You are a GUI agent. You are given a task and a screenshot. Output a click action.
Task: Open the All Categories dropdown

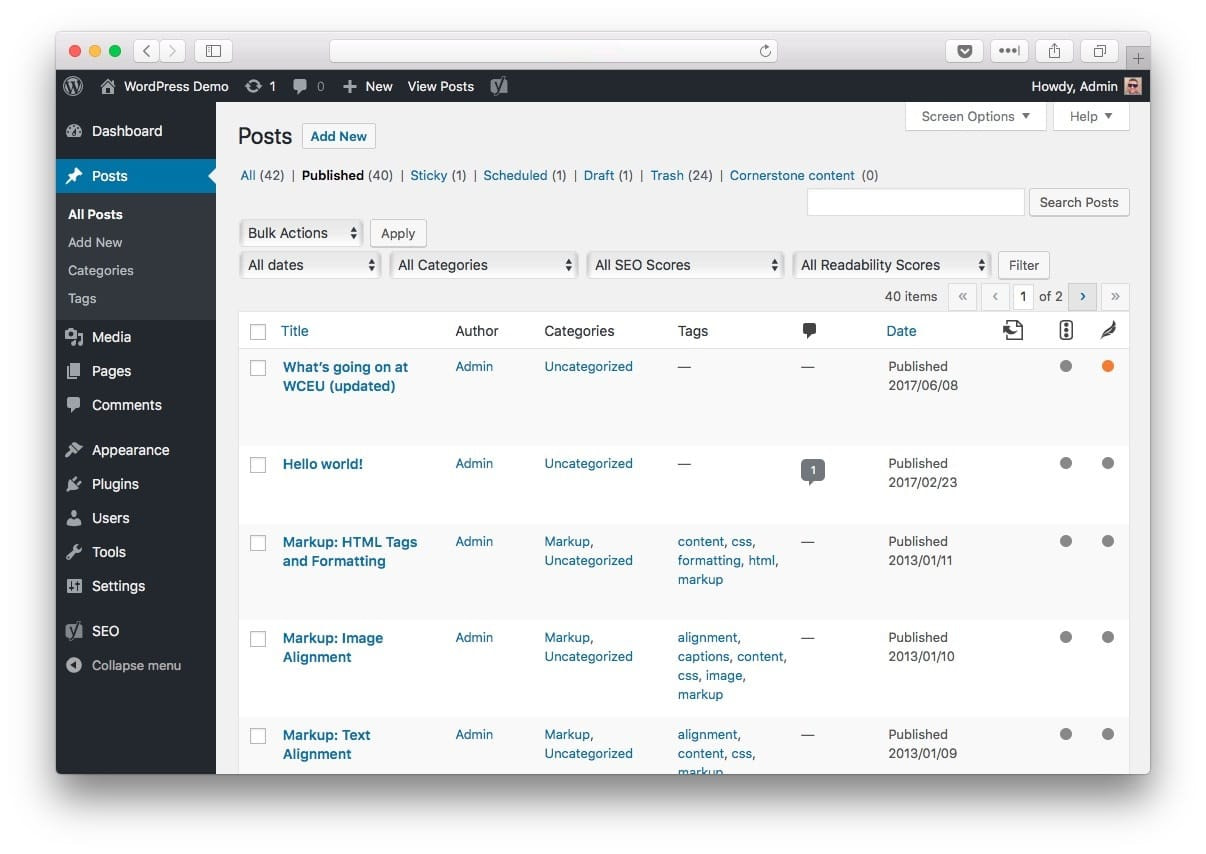coord(483,265)
